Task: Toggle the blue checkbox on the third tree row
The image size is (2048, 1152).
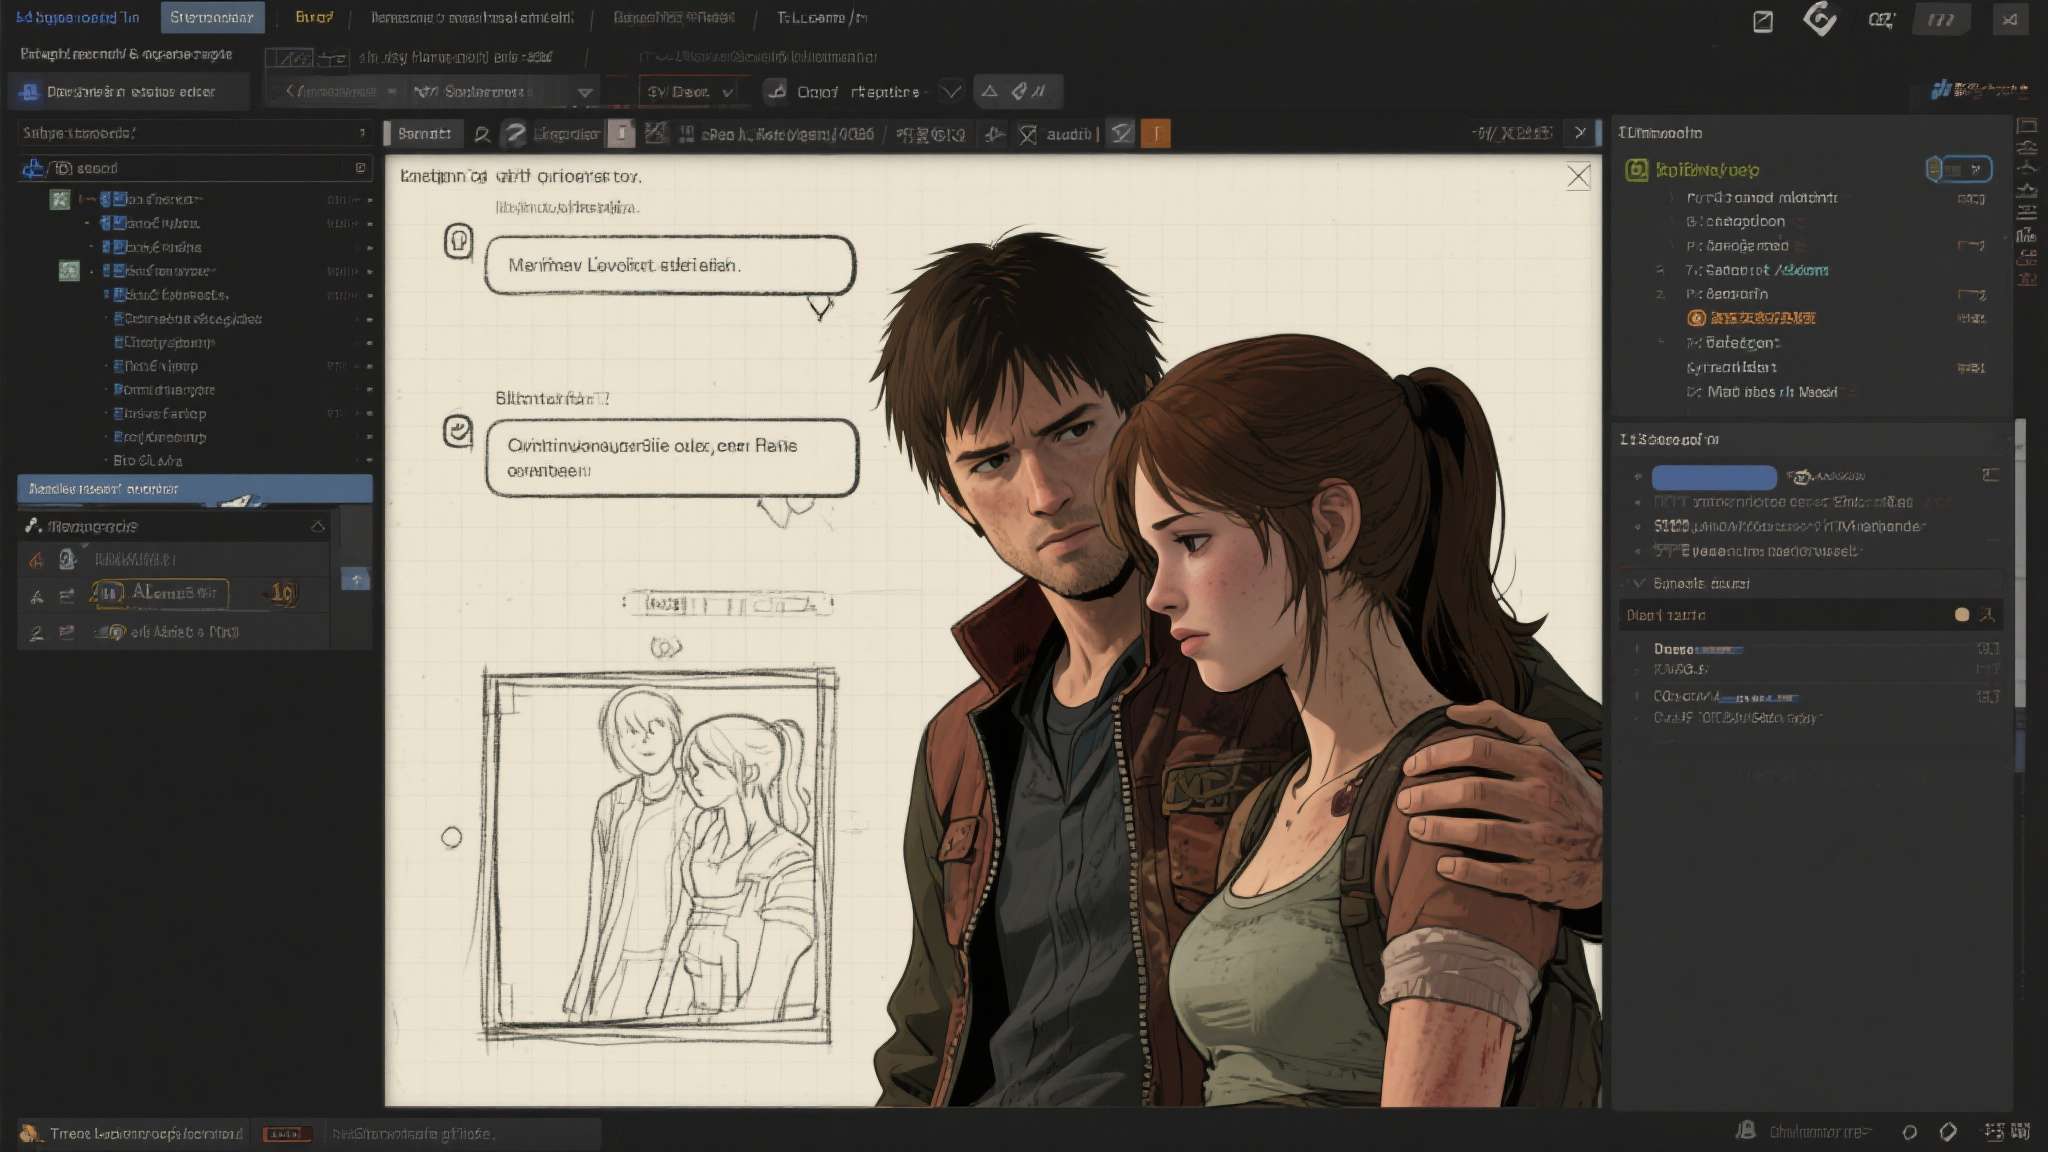Action: pos(118,247)
